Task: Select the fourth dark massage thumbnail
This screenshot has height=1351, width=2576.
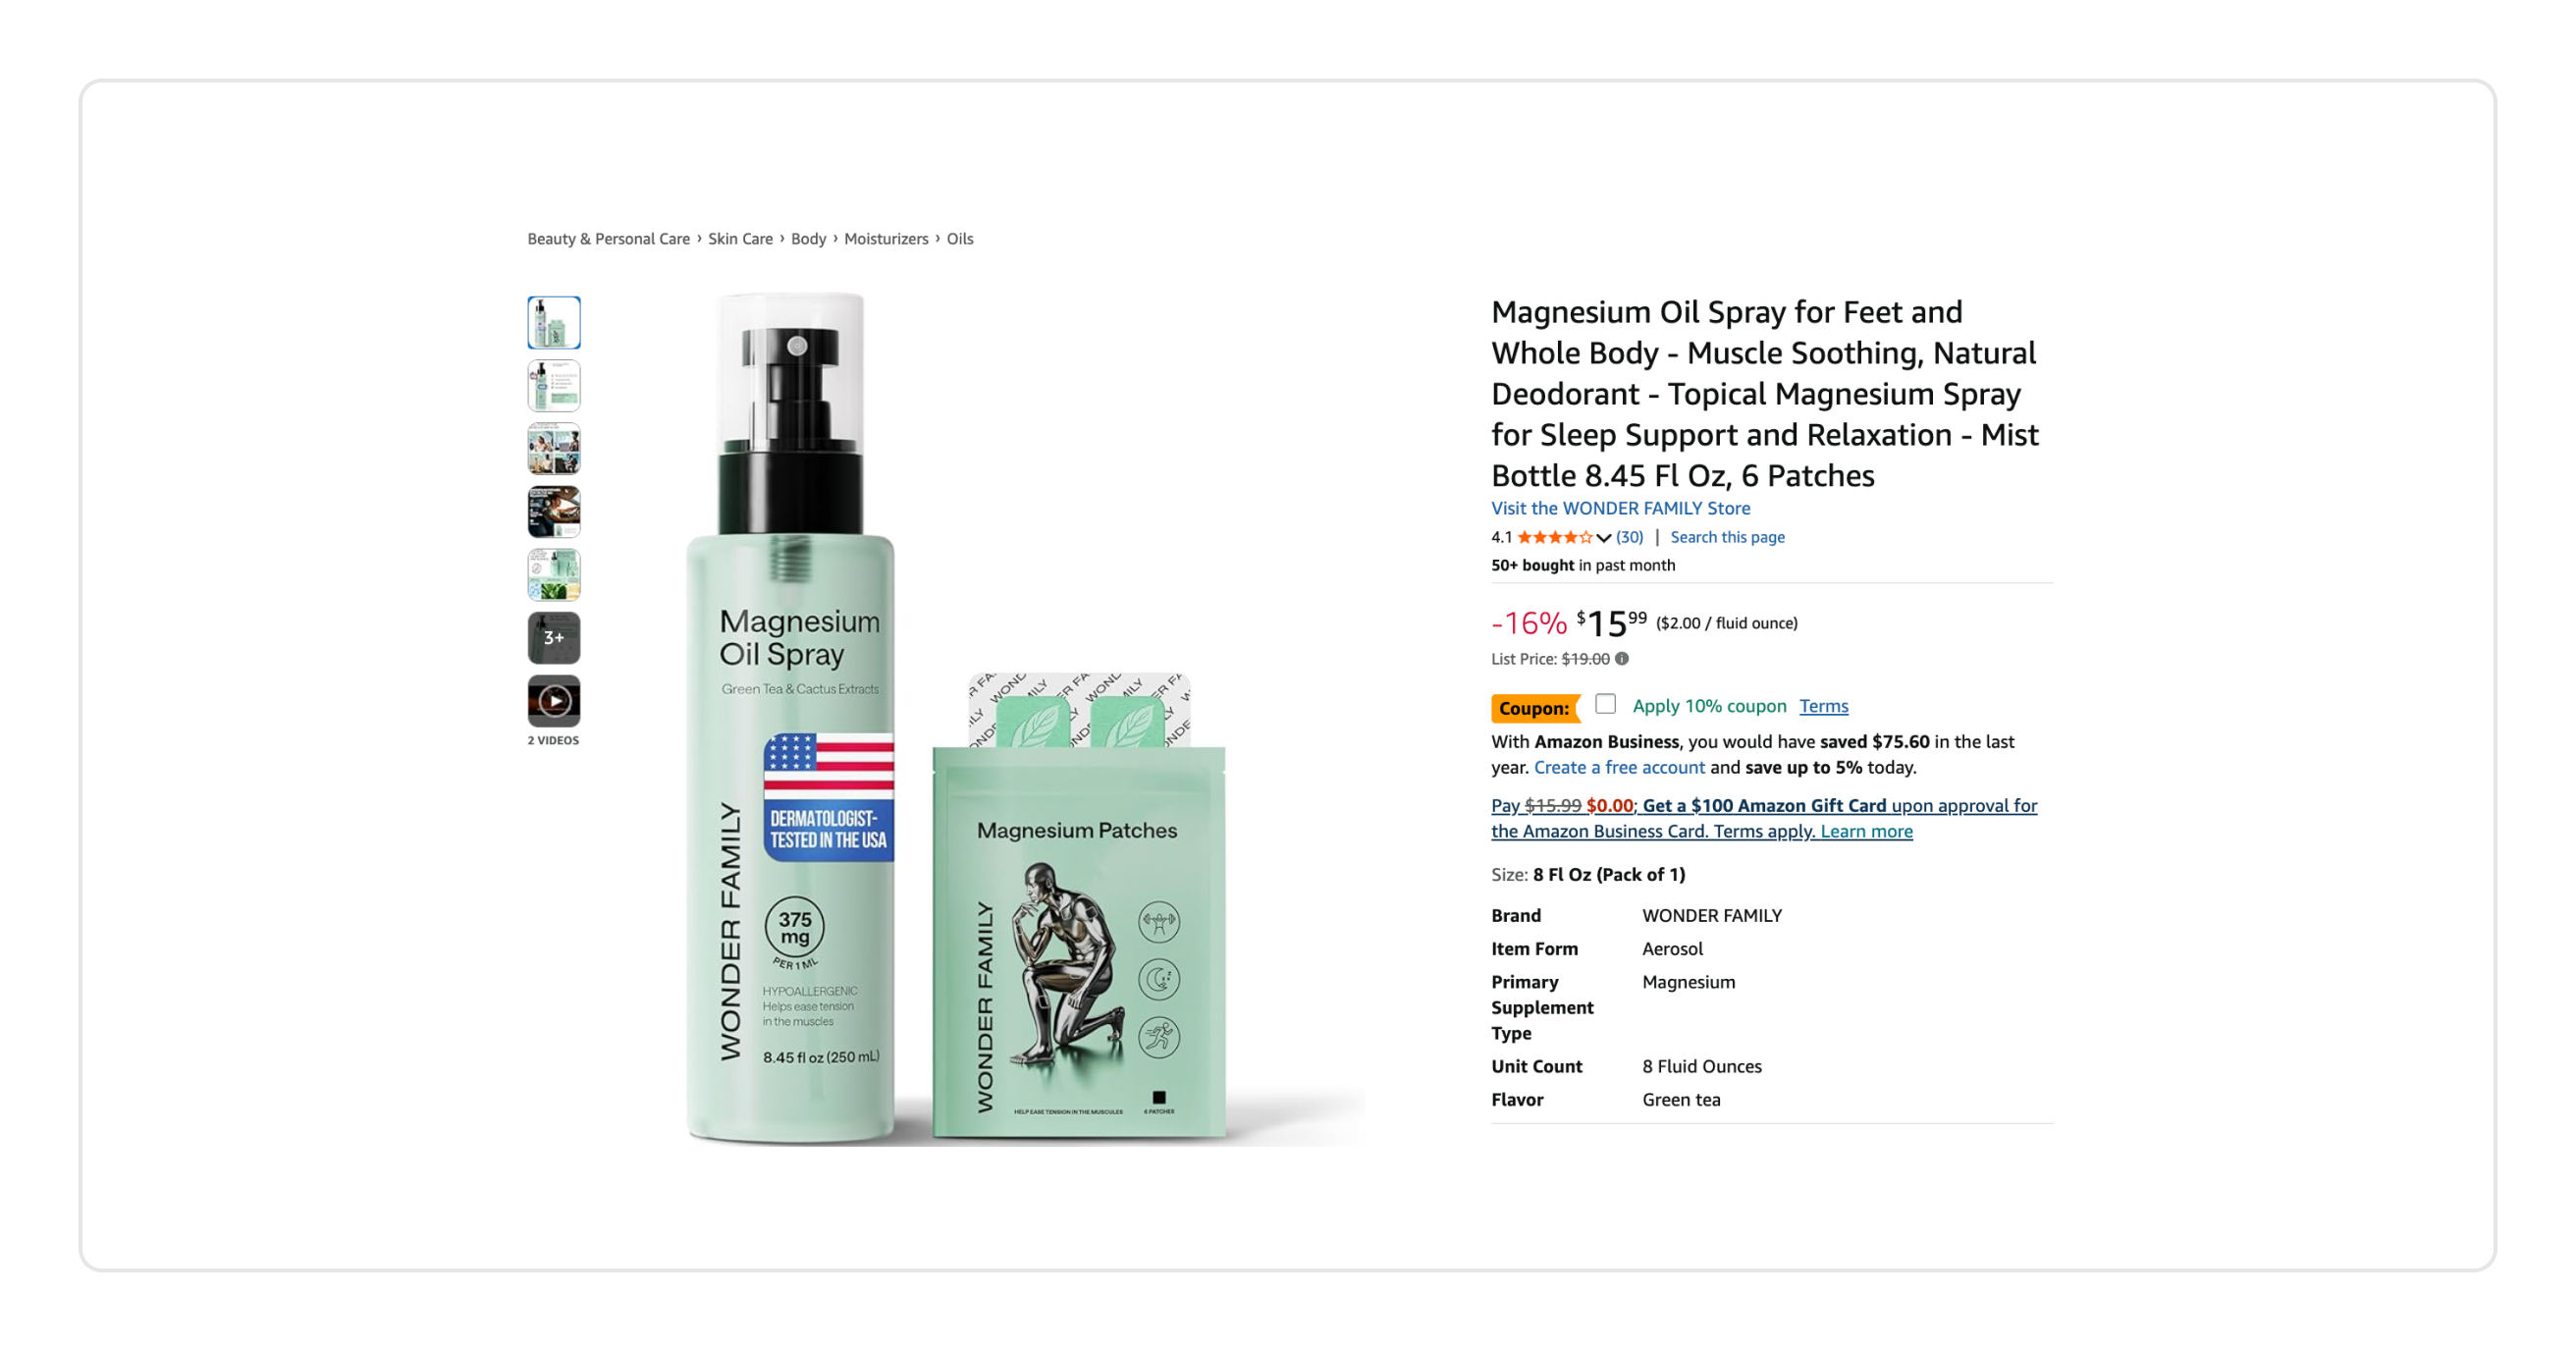Action: pos(554,512)
